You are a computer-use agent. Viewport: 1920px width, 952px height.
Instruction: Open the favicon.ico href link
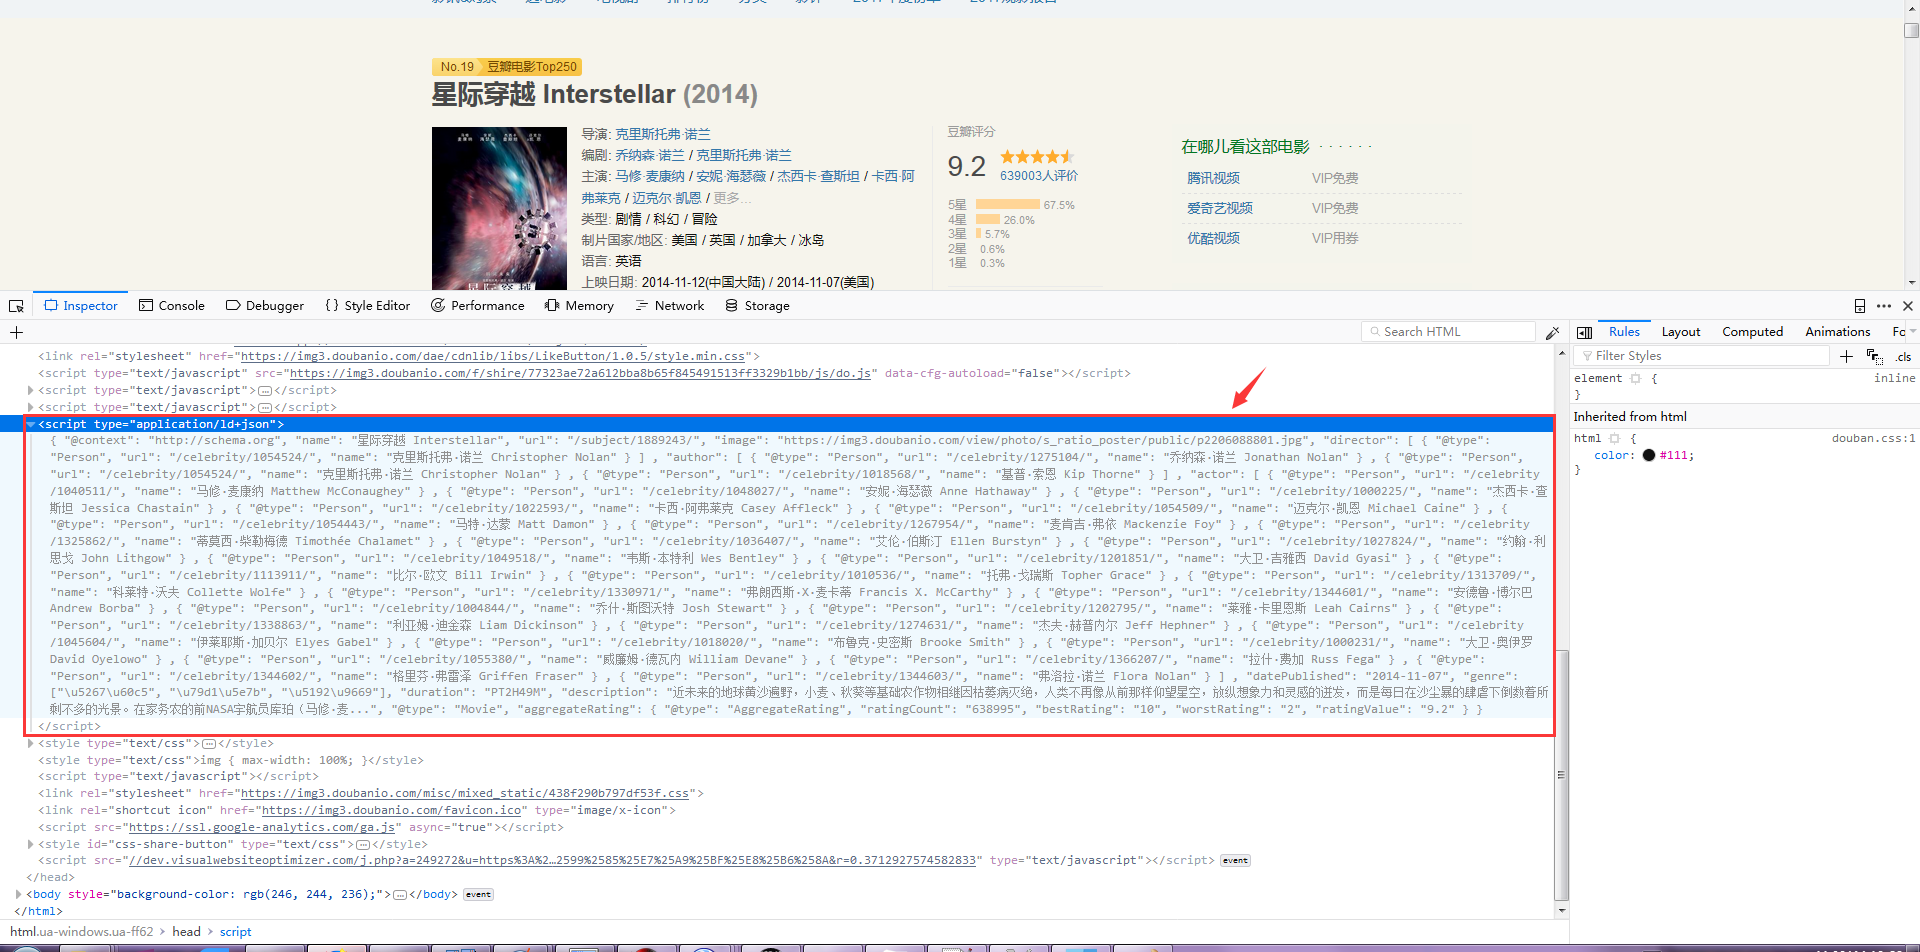[391, 811]
